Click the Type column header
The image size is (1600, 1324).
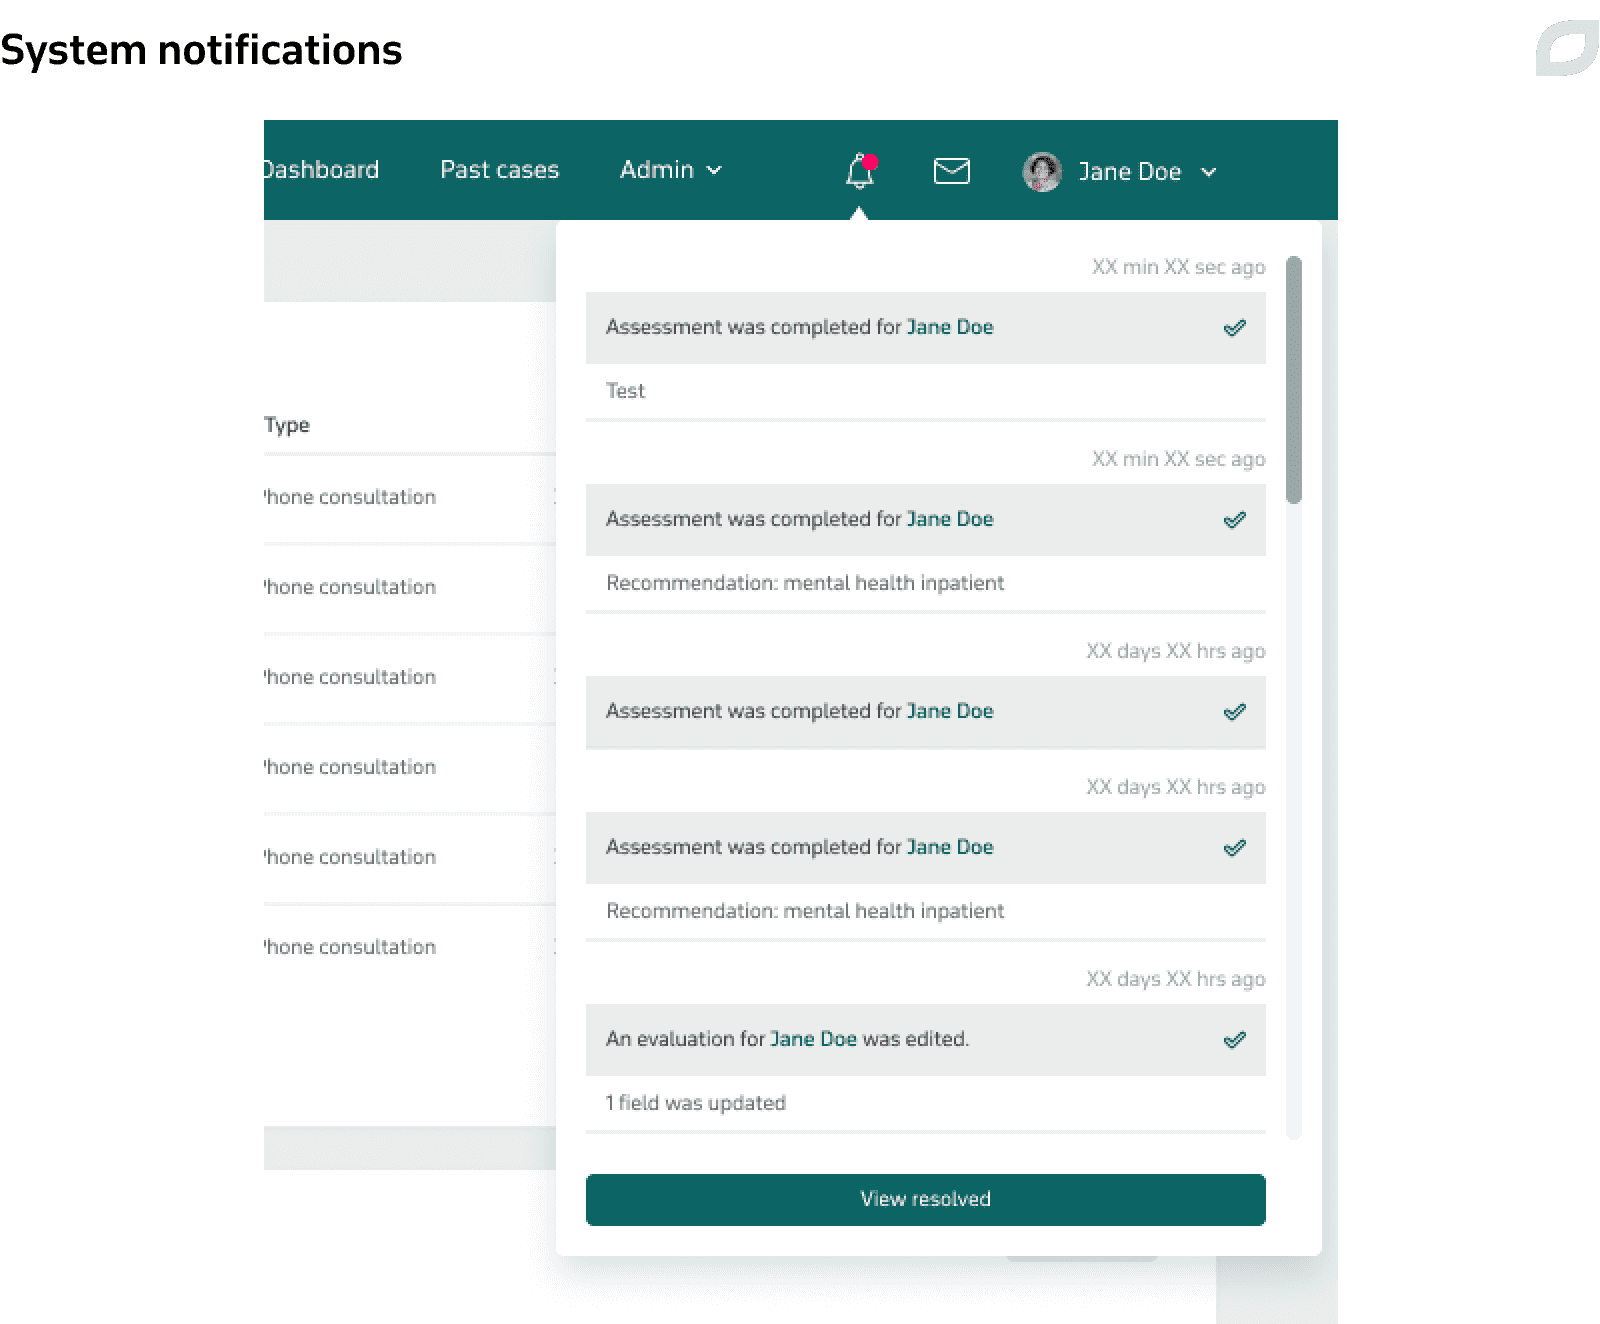pos(287,425)
